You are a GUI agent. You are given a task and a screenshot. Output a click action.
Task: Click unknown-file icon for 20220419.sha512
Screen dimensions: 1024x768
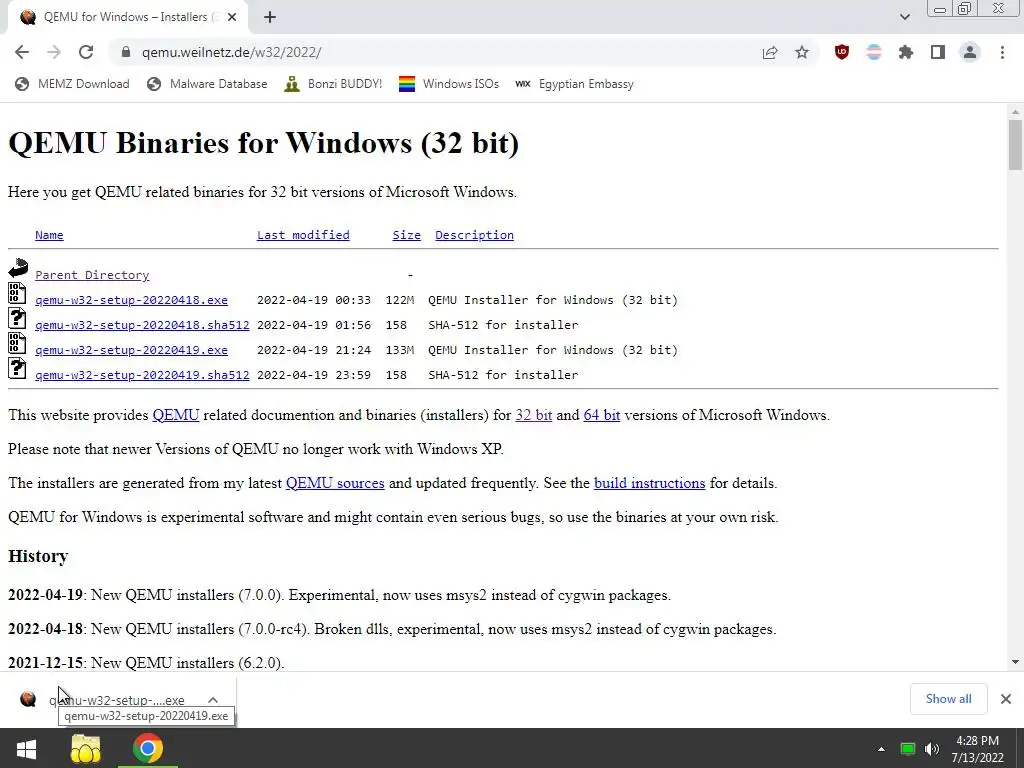[x=17, y=368]
